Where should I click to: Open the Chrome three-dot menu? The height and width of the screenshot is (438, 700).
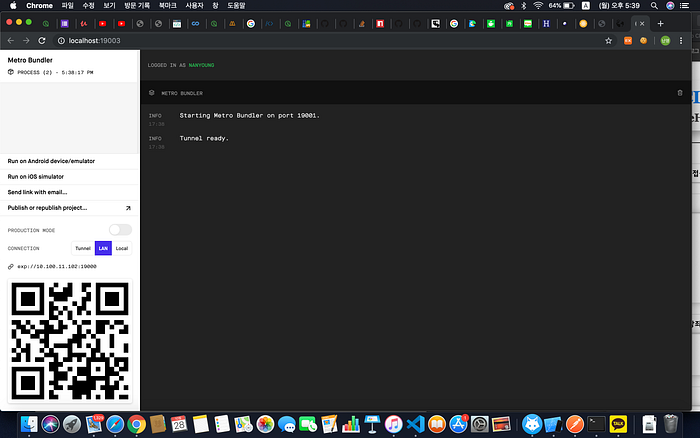coord(681,41)
